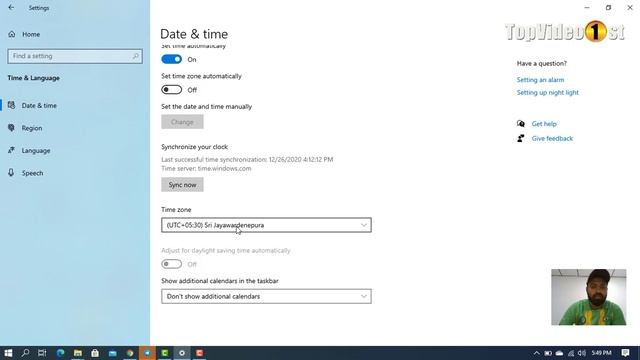Open the Action Center notifications icon
The height and width of the screenshot is (360, 640).
(625, 353)
